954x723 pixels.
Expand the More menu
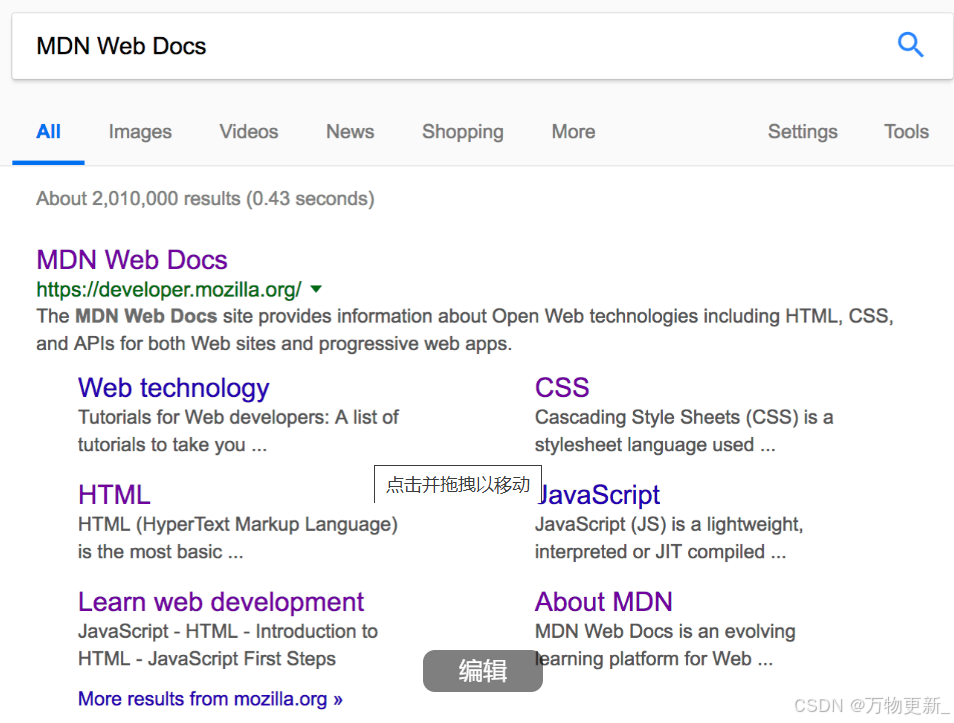573,131
